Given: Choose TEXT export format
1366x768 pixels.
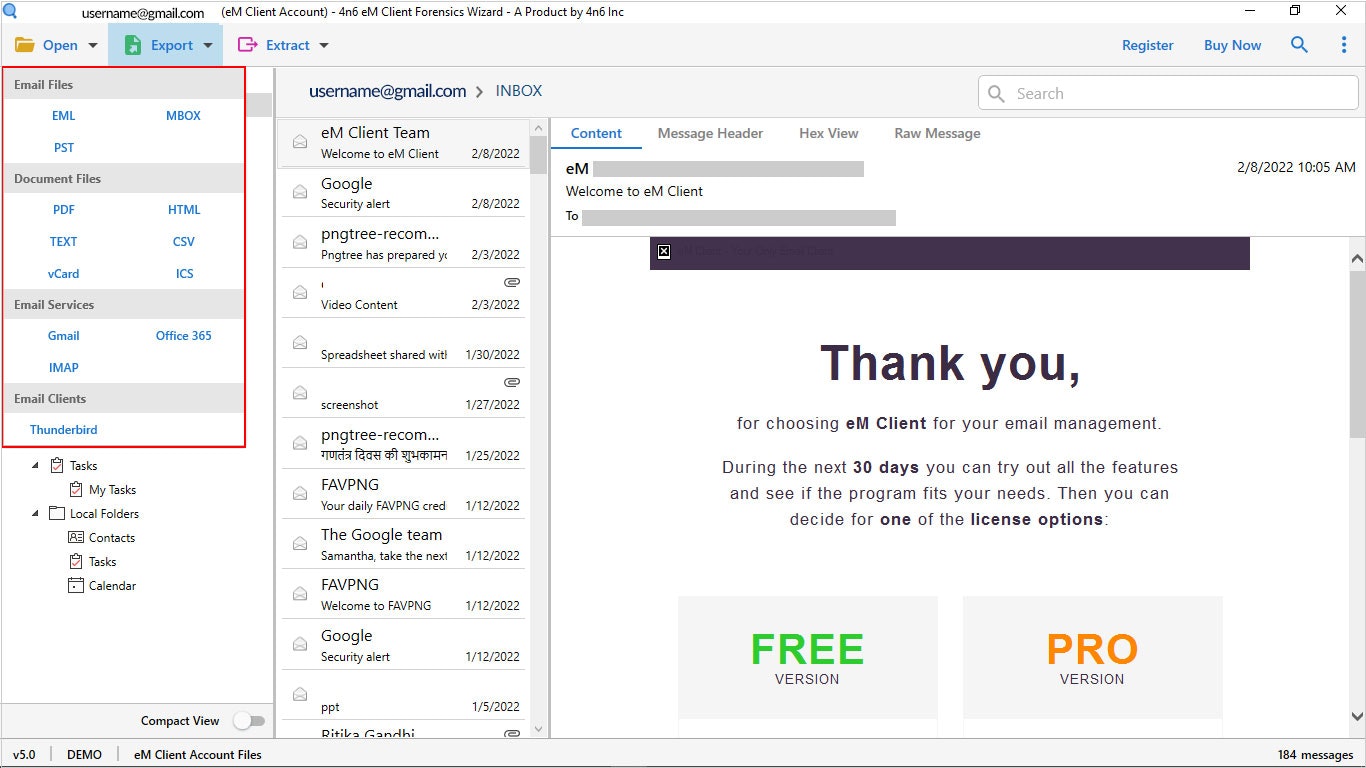Looking at the screenshot, I should 64,242.
